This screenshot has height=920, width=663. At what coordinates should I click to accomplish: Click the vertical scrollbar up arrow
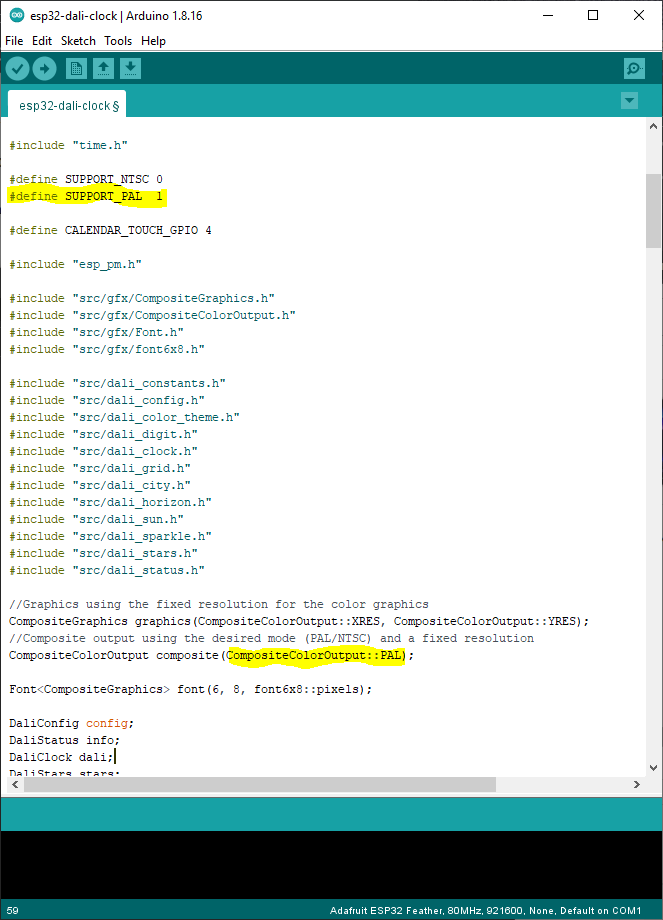click(x=654, y=126)
